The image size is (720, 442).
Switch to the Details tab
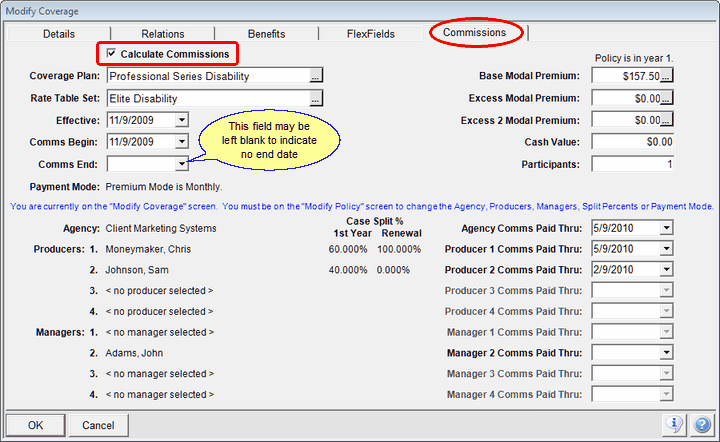(59, 34)
